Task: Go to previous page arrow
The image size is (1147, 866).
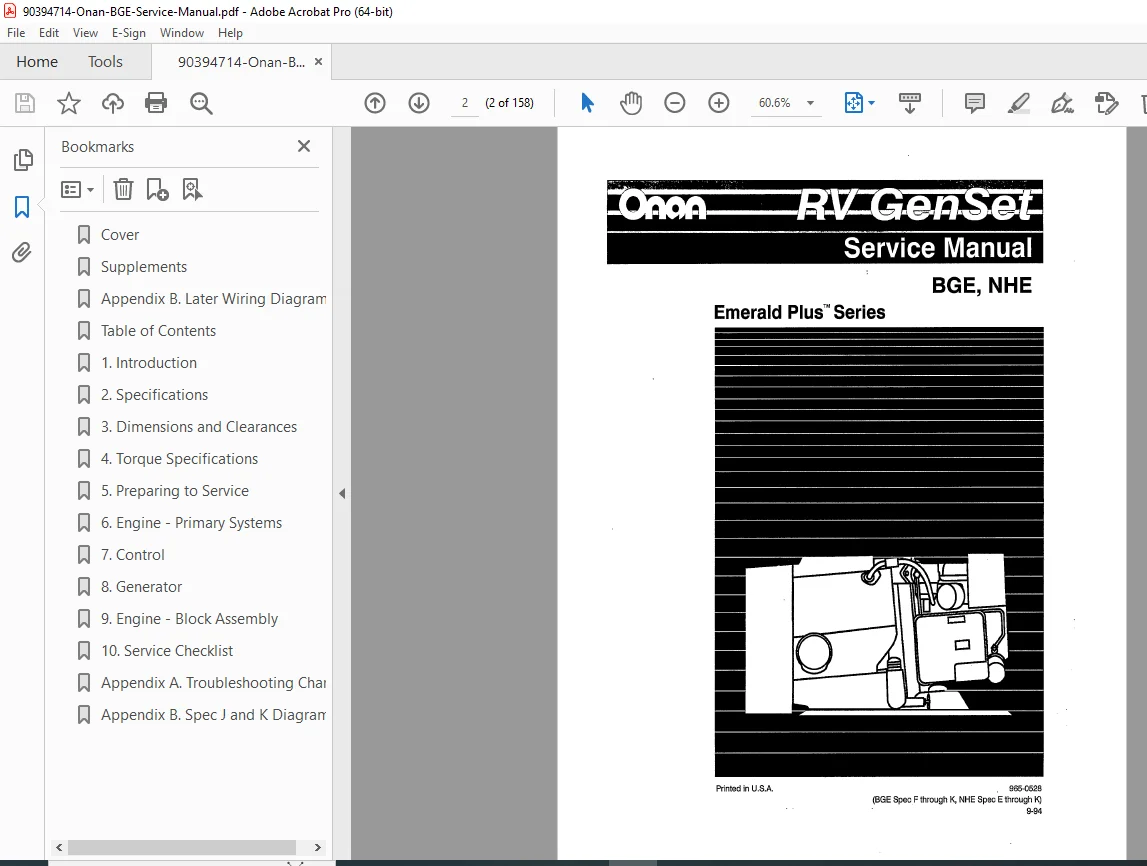Action: pos(375,103)
